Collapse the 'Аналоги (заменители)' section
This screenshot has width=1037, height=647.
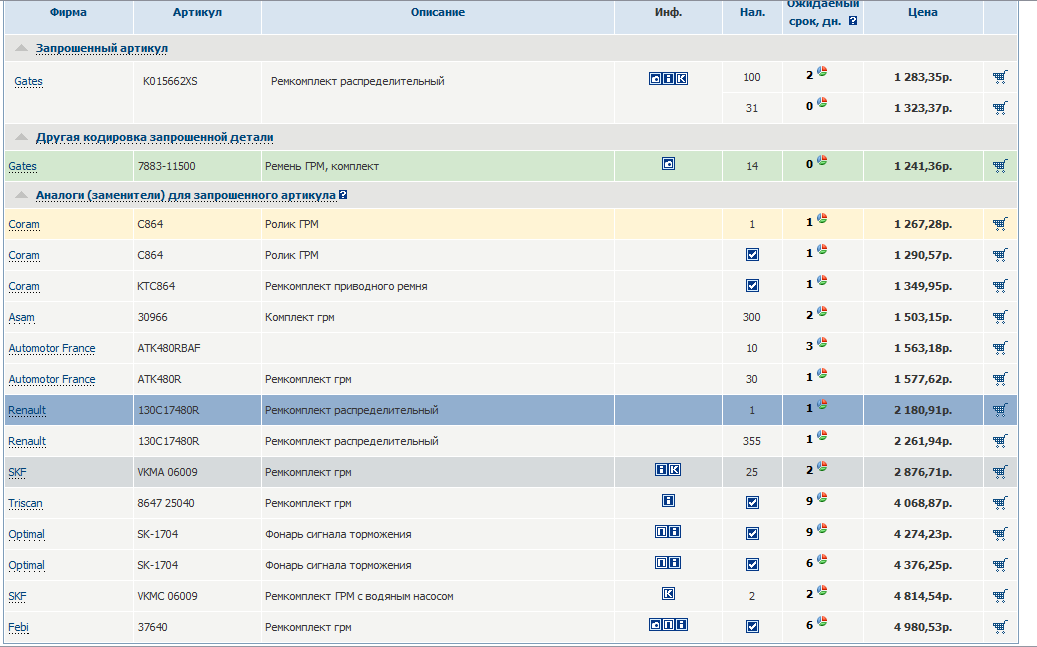tap(21, 195)
